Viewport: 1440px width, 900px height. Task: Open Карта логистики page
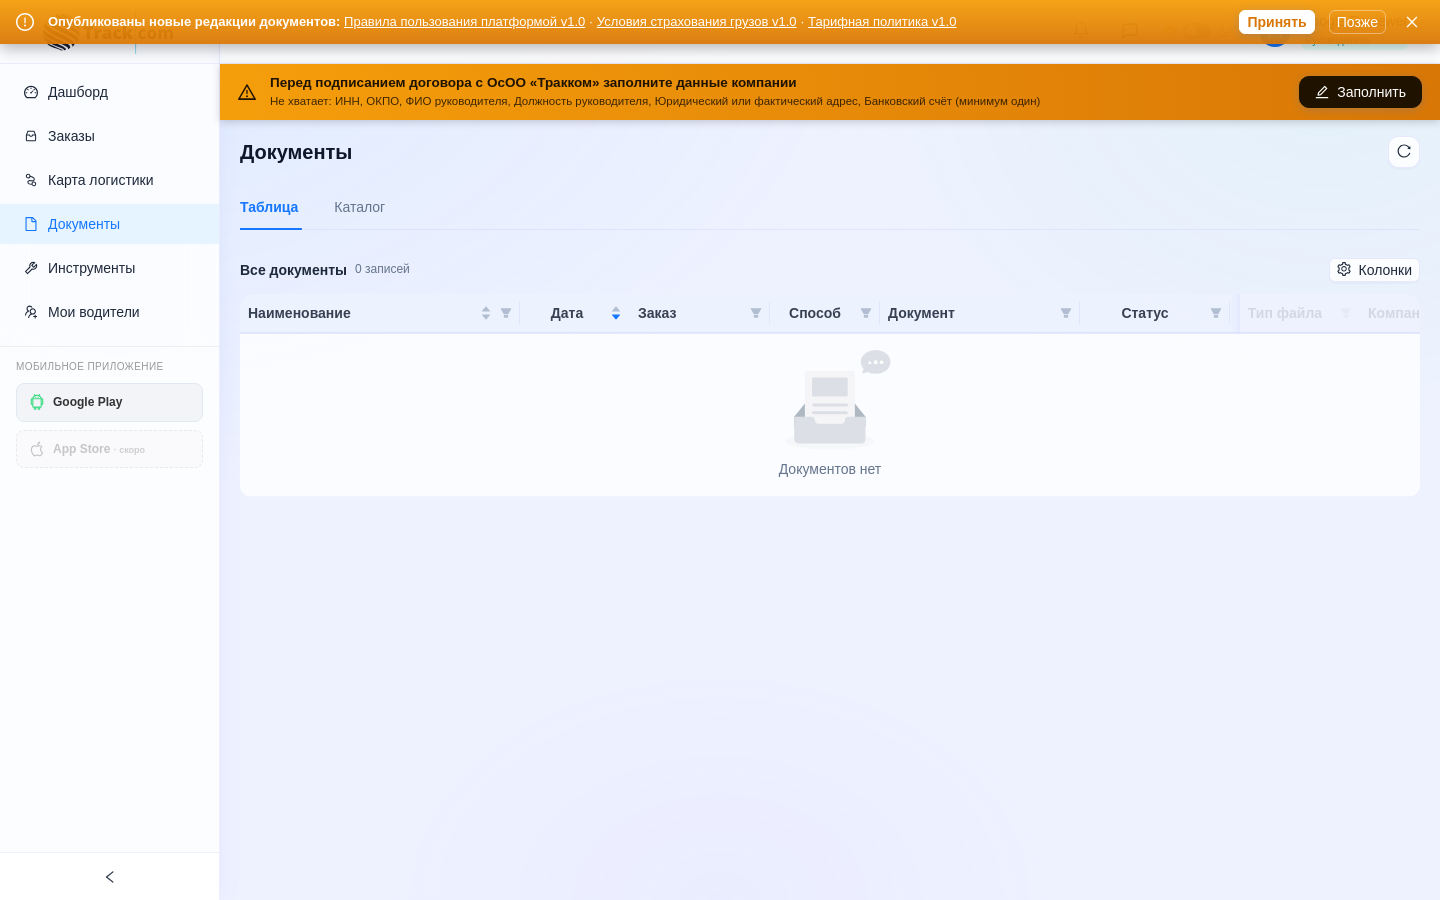click(x=109, y=180)
